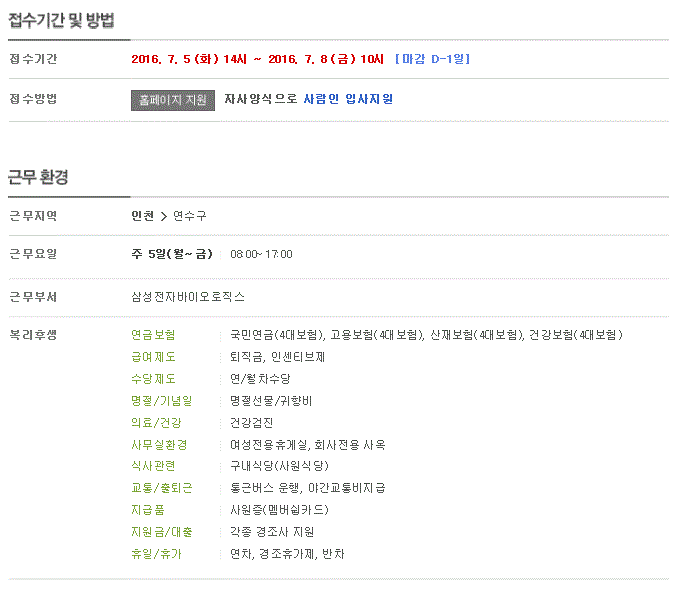Click the 교통/출퇴근 benefit category
This screenshot has width=691, height=602.
[x=161, y=488]
